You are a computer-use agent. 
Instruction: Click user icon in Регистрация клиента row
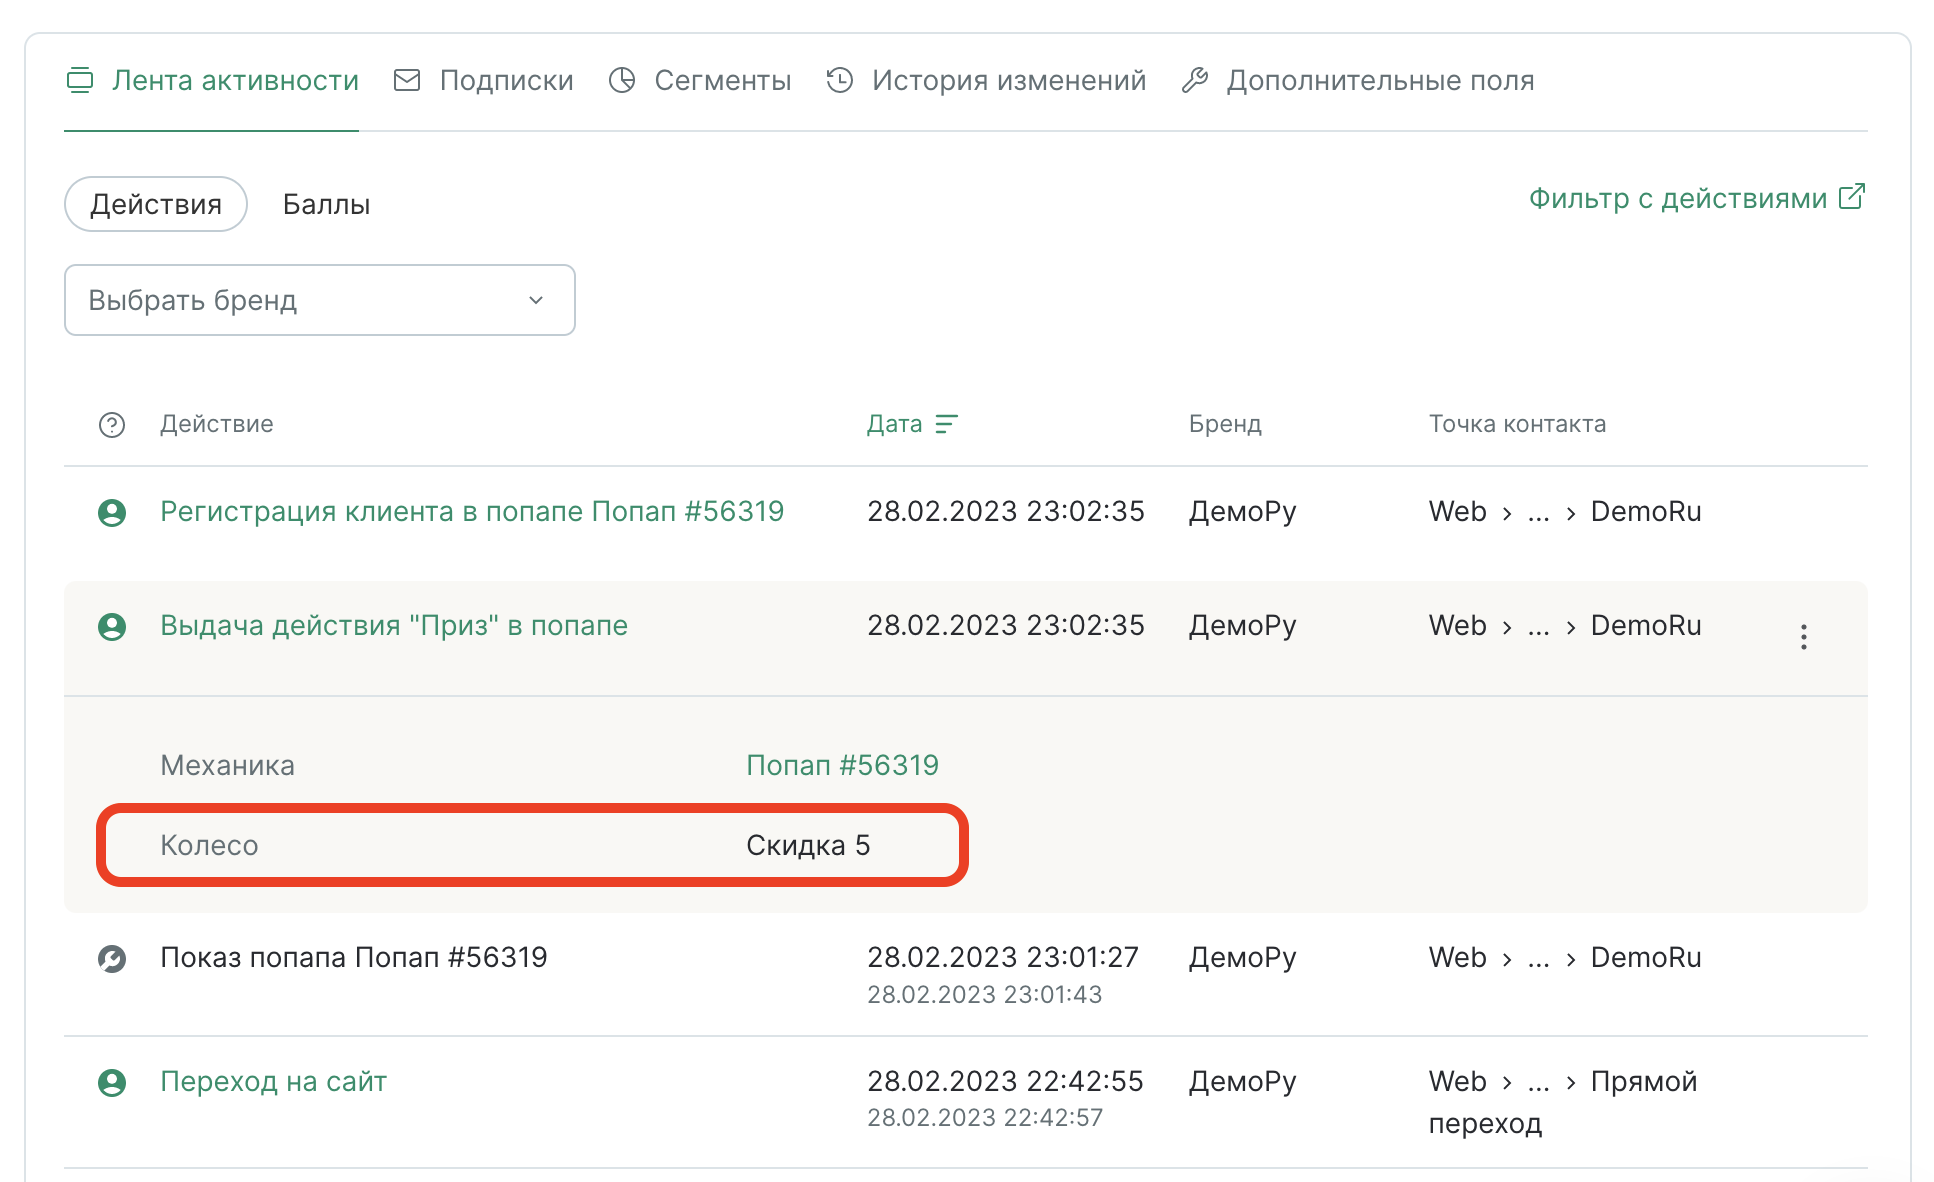click(x=112, y=513)
